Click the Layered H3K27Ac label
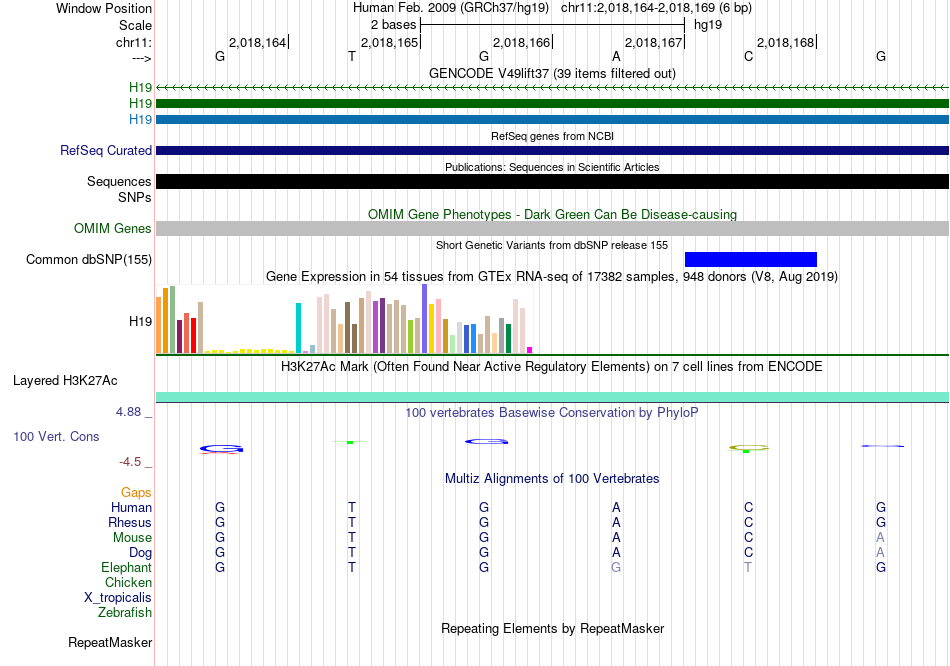 click(65, 381)
